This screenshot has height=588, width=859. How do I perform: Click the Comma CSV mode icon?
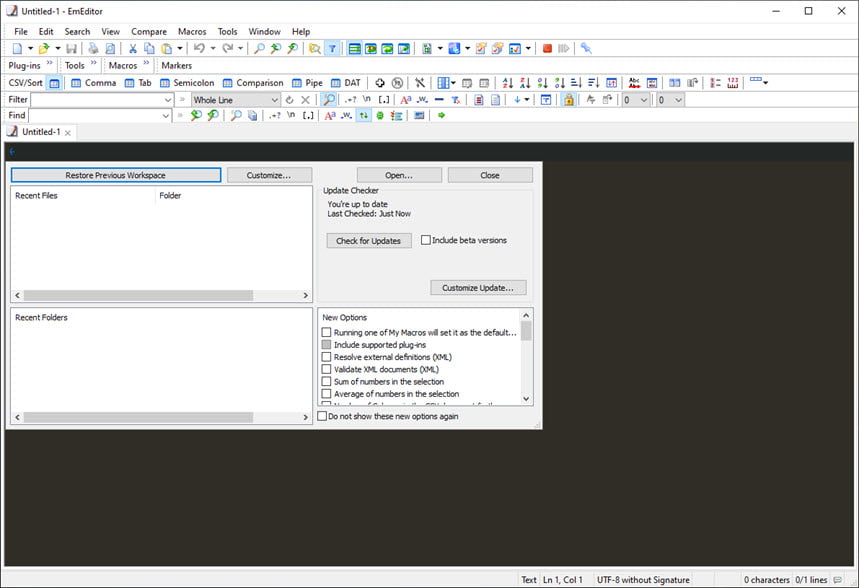(93, 83)
